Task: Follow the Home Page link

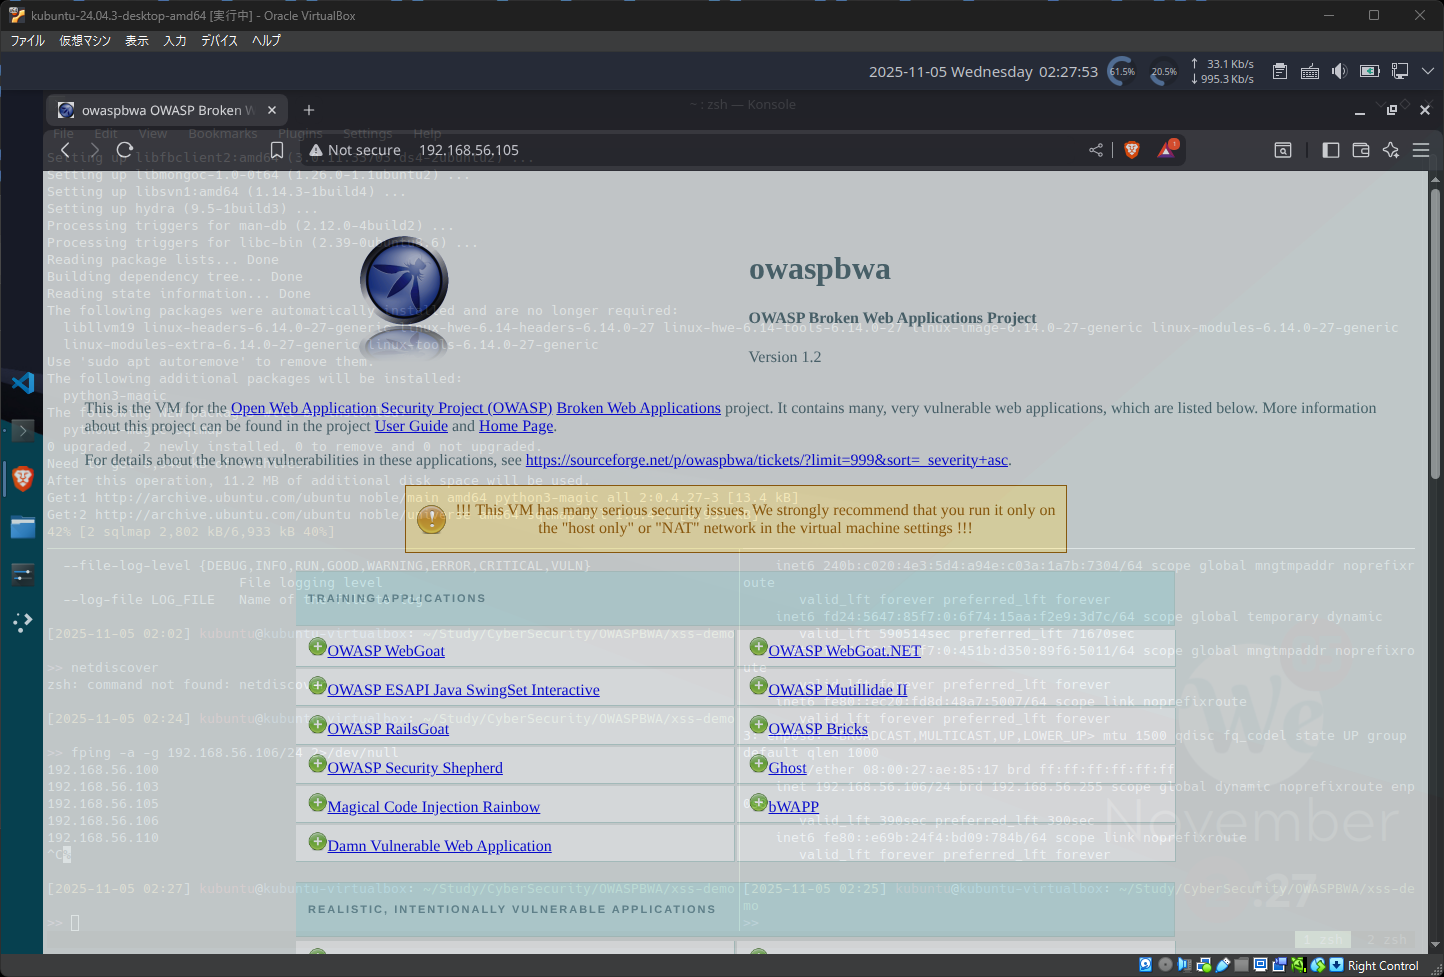Action: click(x=516, y=426)
